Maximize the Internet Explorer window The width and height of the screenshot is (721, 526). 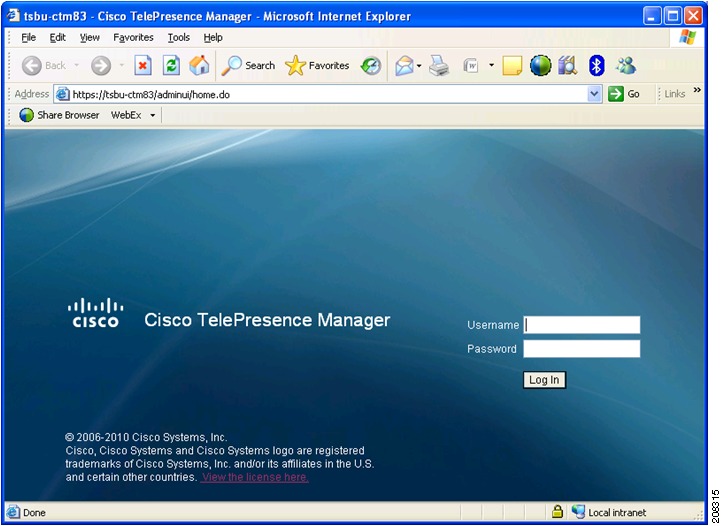pyautogui.click(x=673, y=17)
